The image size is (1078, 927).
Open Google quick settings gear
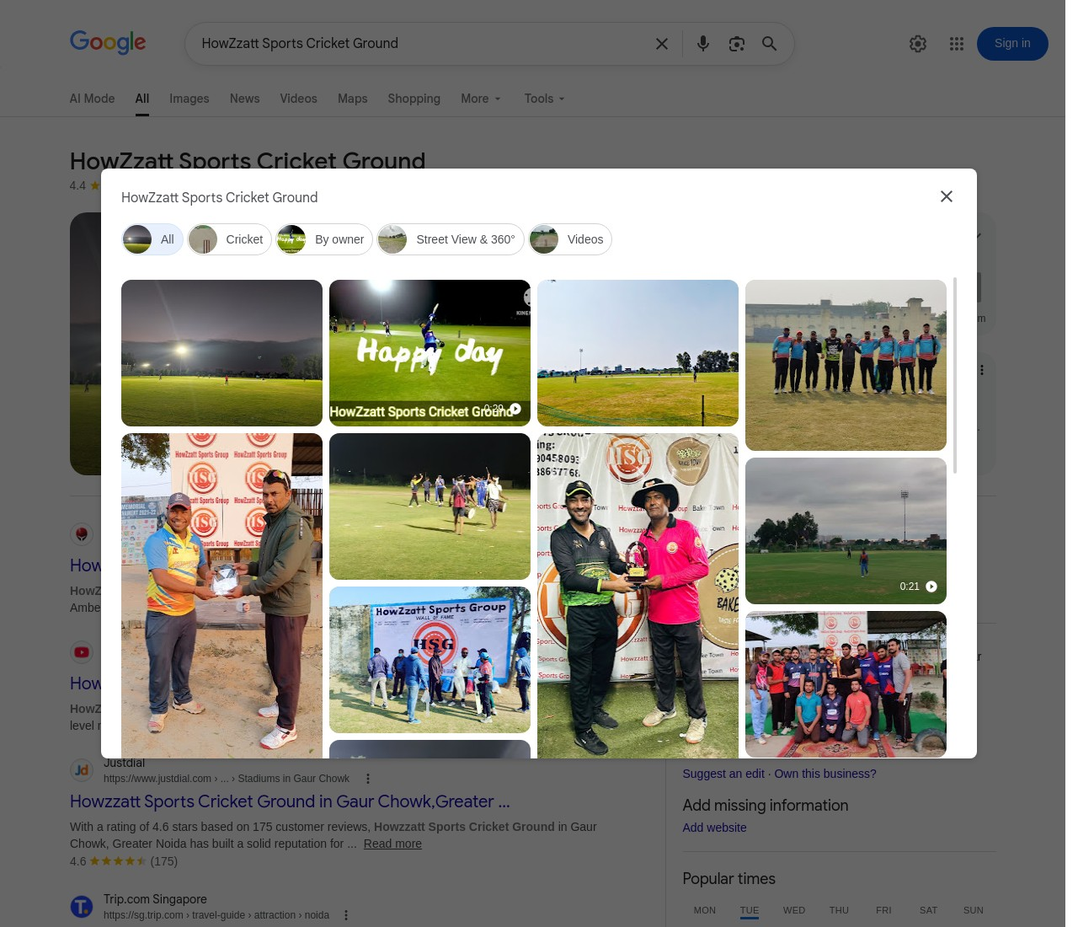tap(917, 44)
